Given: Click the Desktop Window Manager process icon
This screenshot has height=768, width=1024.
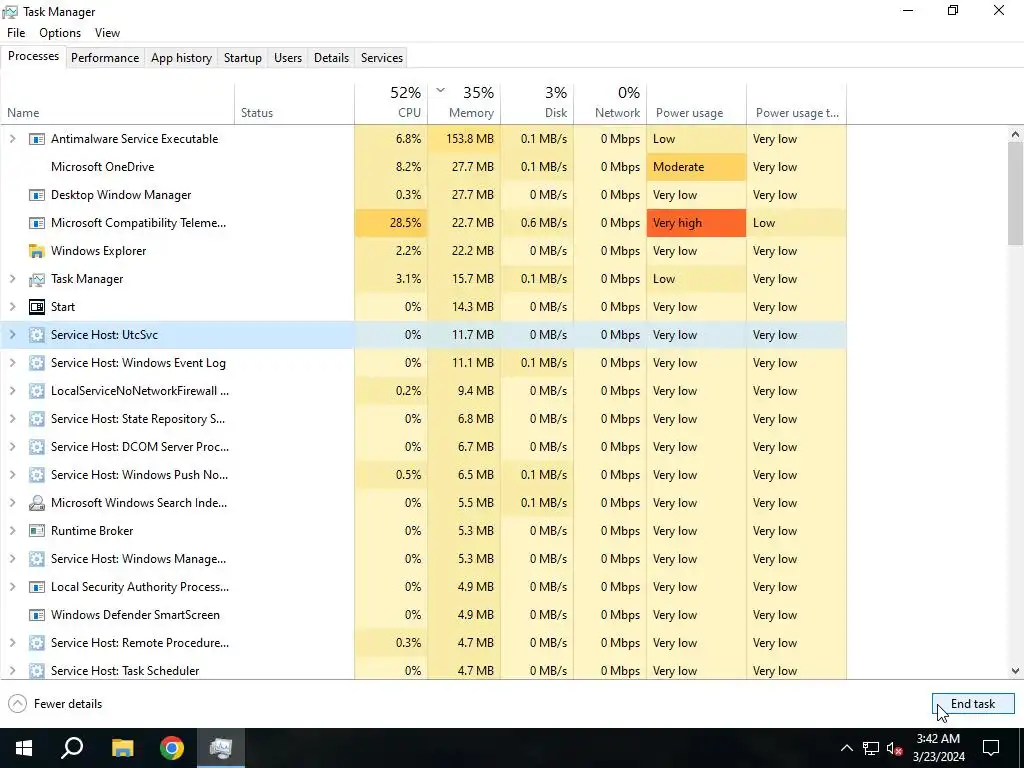Looking at the screenshot, I should point(37,195).
